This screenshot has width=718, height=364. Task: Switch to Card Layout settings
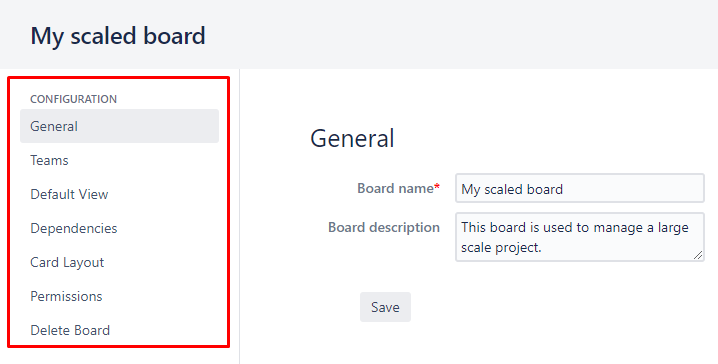tap(67, 262)
